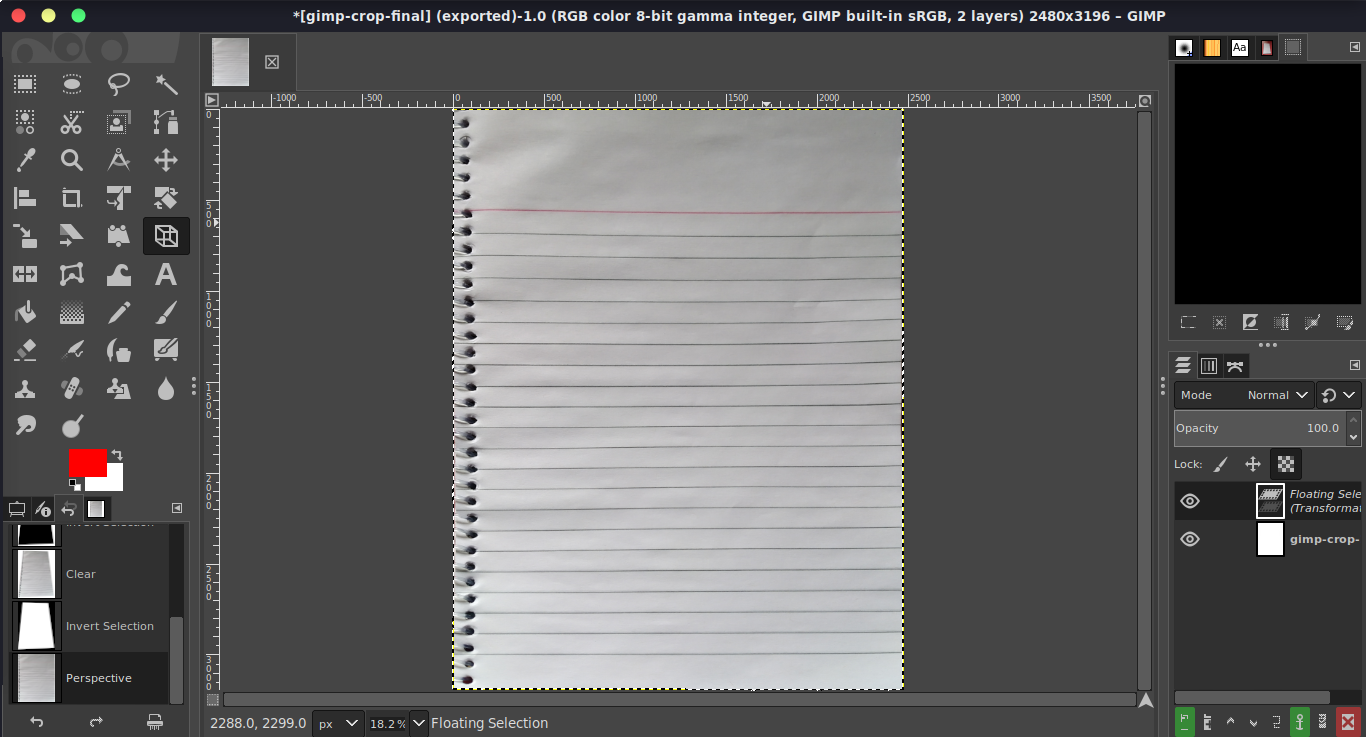1366x737 pixels.
Task: Toggle zoom image when window resizes
Action: tap(1145, 101)
